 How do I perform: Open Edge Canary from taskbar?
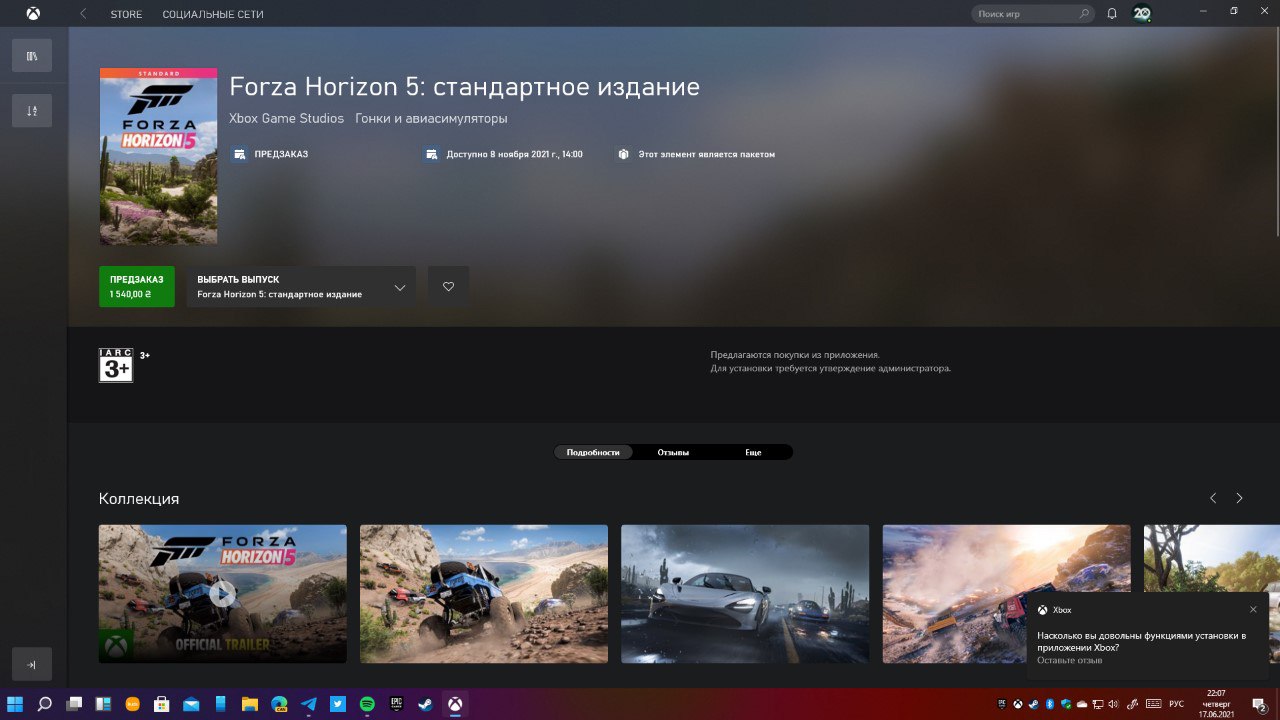[279, 704]
